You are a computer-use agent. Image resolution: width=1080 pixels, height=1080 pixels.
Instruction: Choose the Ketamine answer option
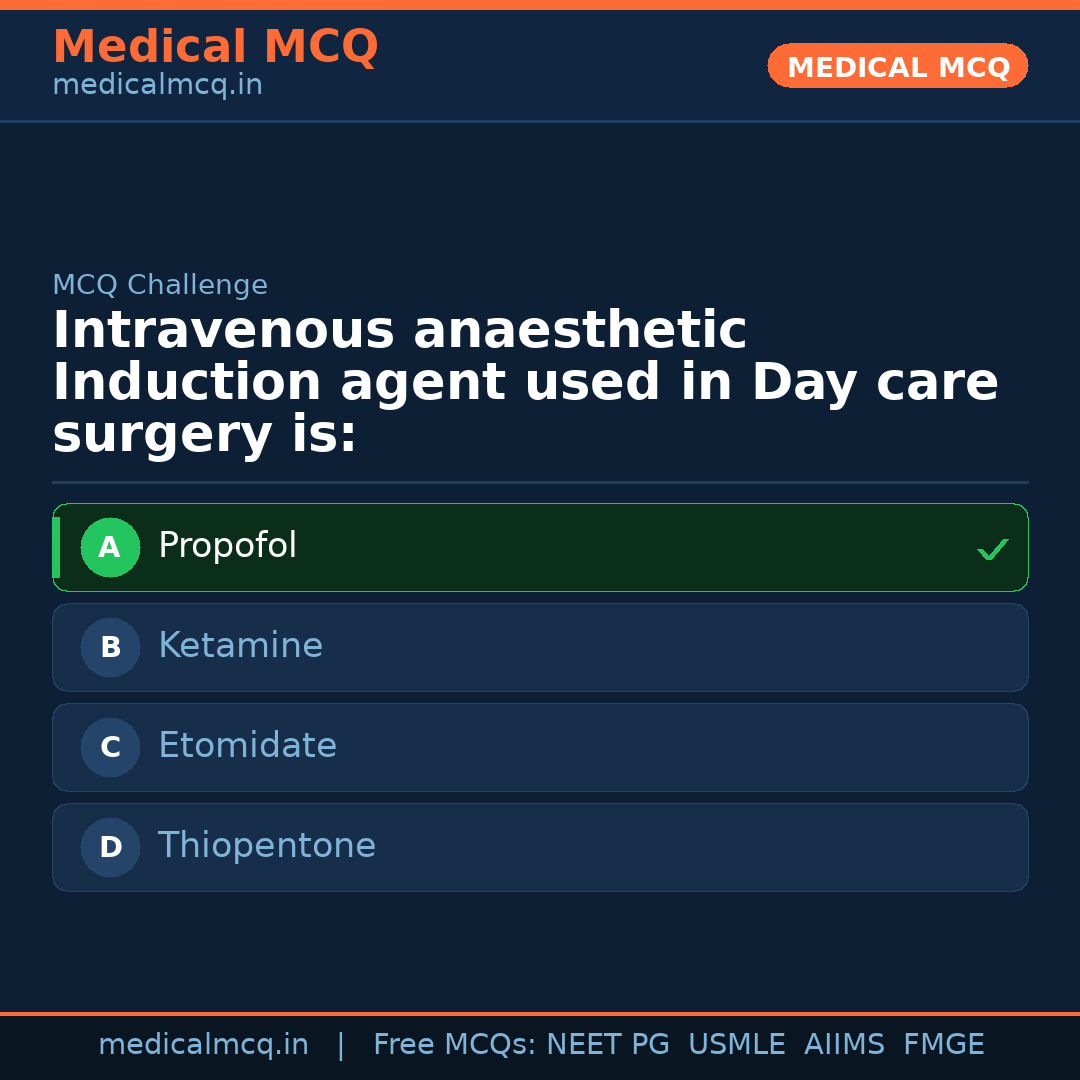pos(540,647)
